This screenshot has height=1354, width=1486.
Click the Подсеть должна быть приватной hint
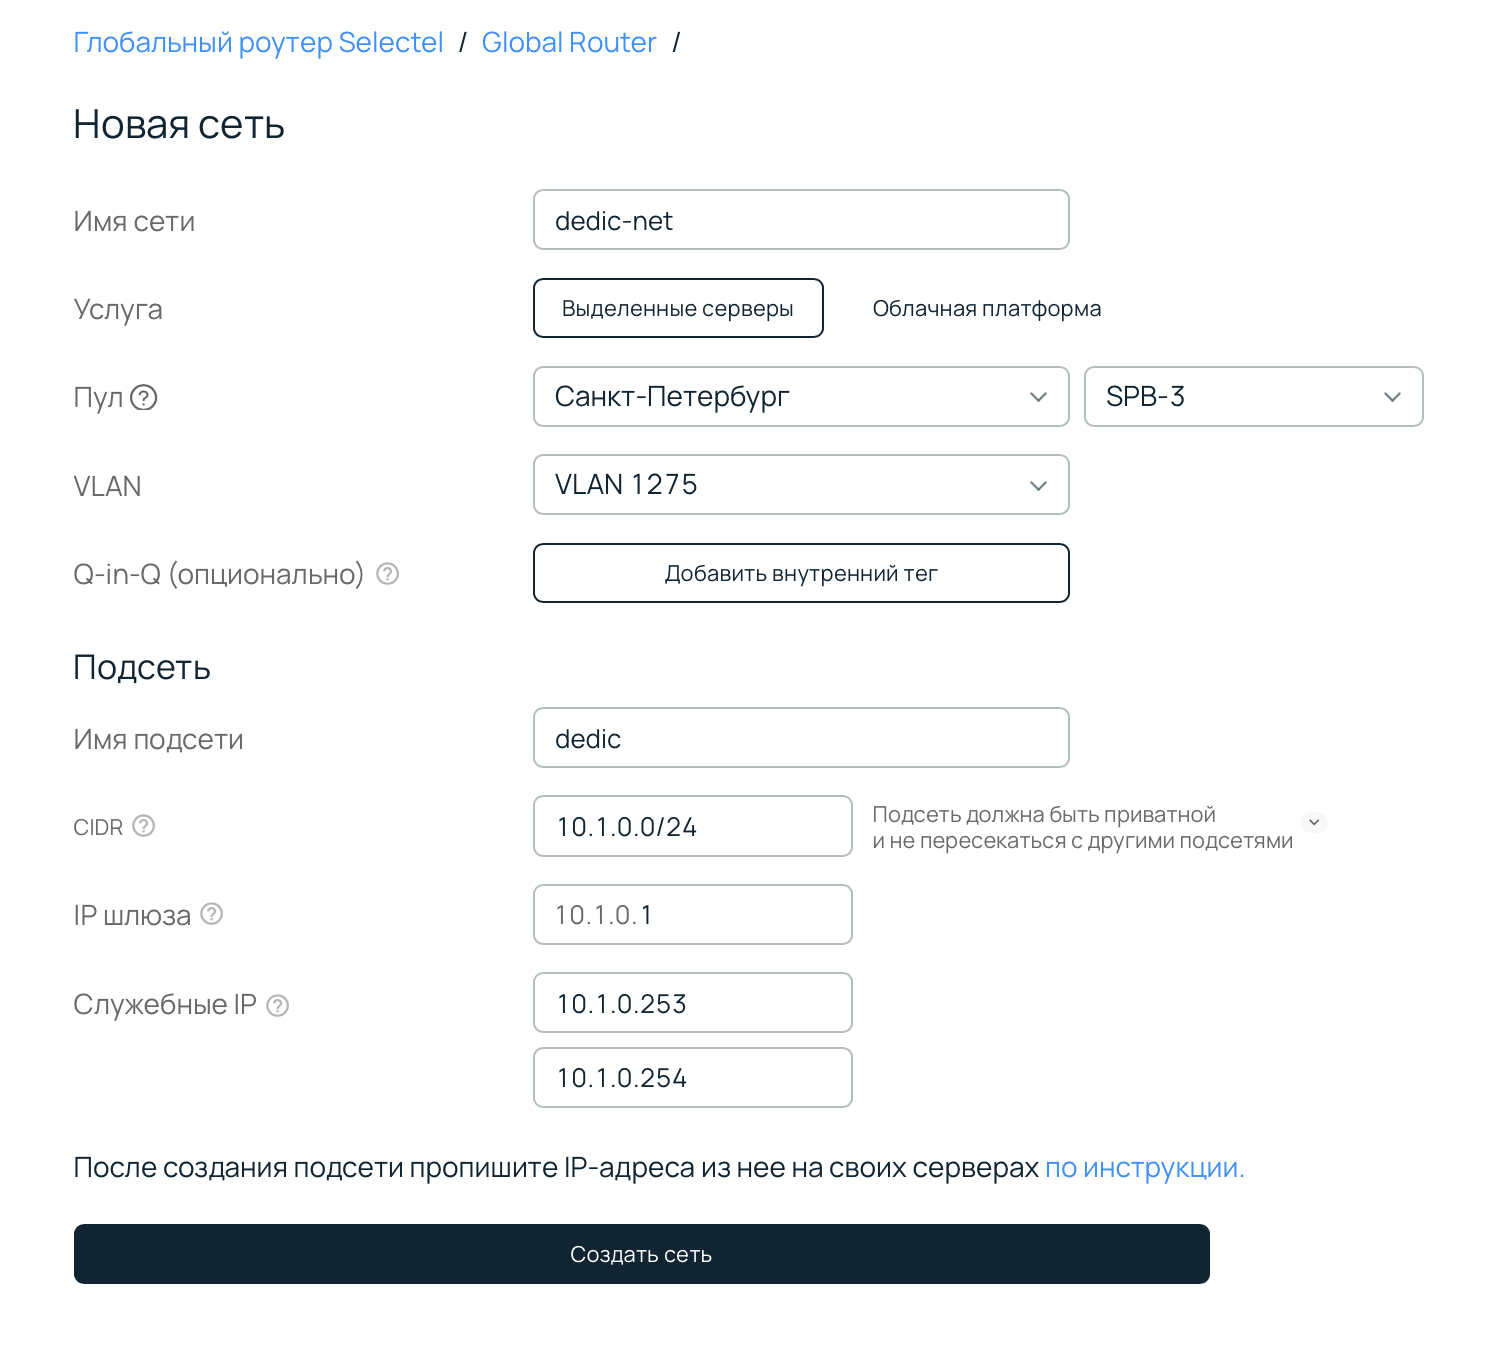click(x=1083, y=827)
